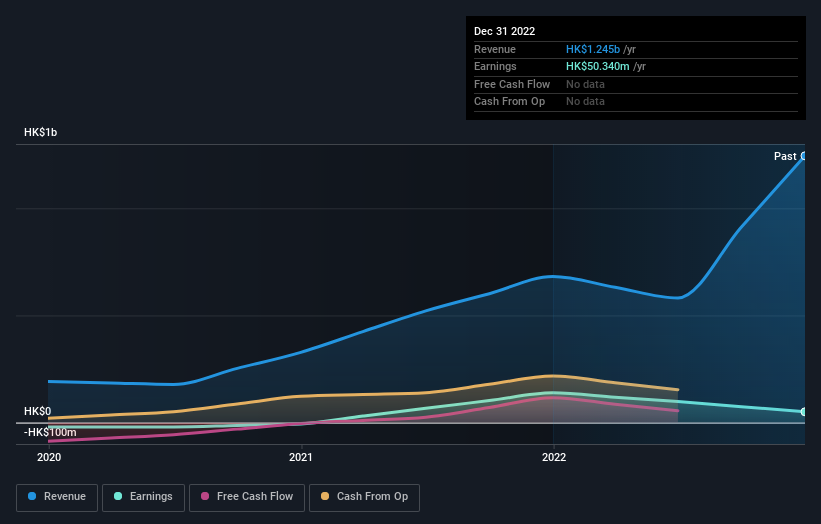Click Cash From Op row in tooltip

click(x=636, y=102)
